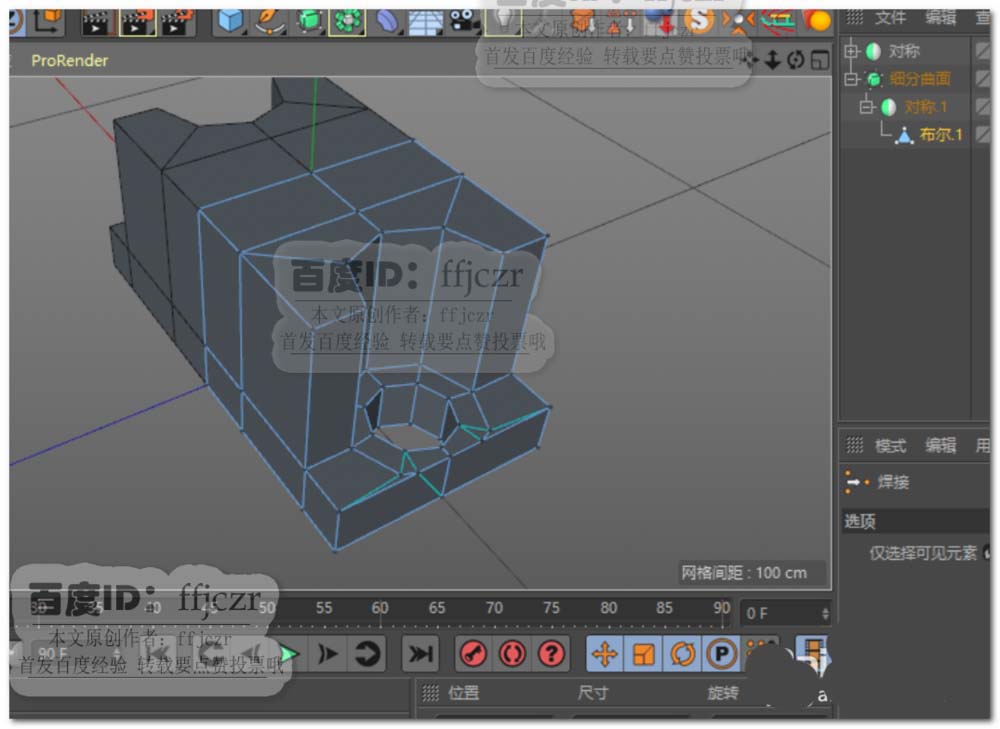Viewport: 1000px width, 729px height.
Task: Click the Render View clapperboard icon
Action: pos(96,22)
